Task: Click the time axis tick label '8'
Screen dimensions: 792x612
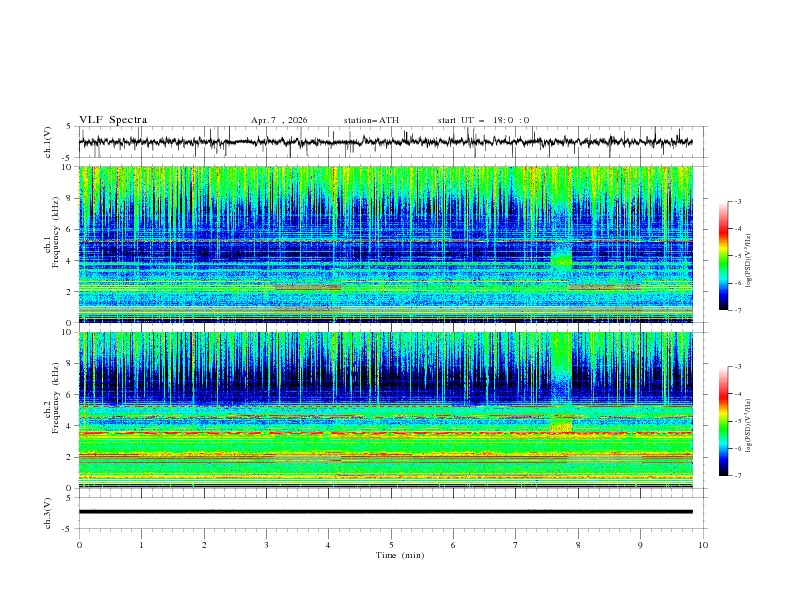Action: [578, 545]
